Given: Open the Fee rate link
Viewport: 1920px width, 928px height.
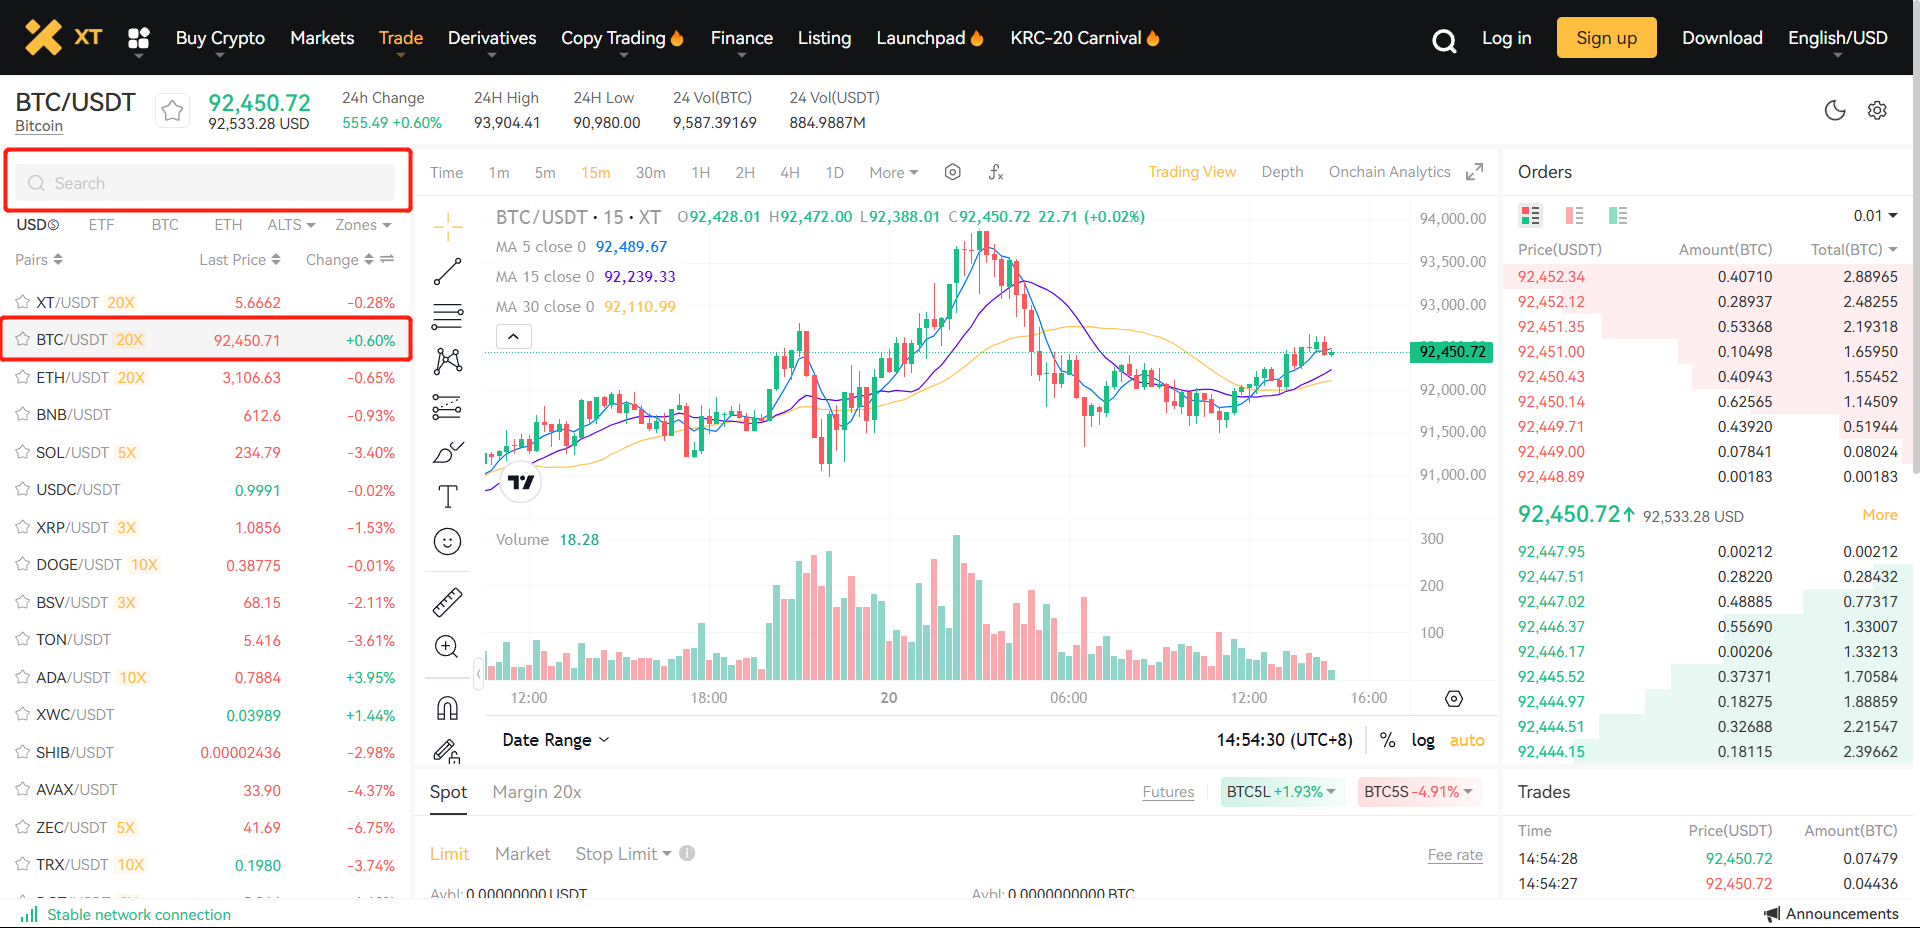Looking at the screenshot, I should click(x=1455, y=855).
